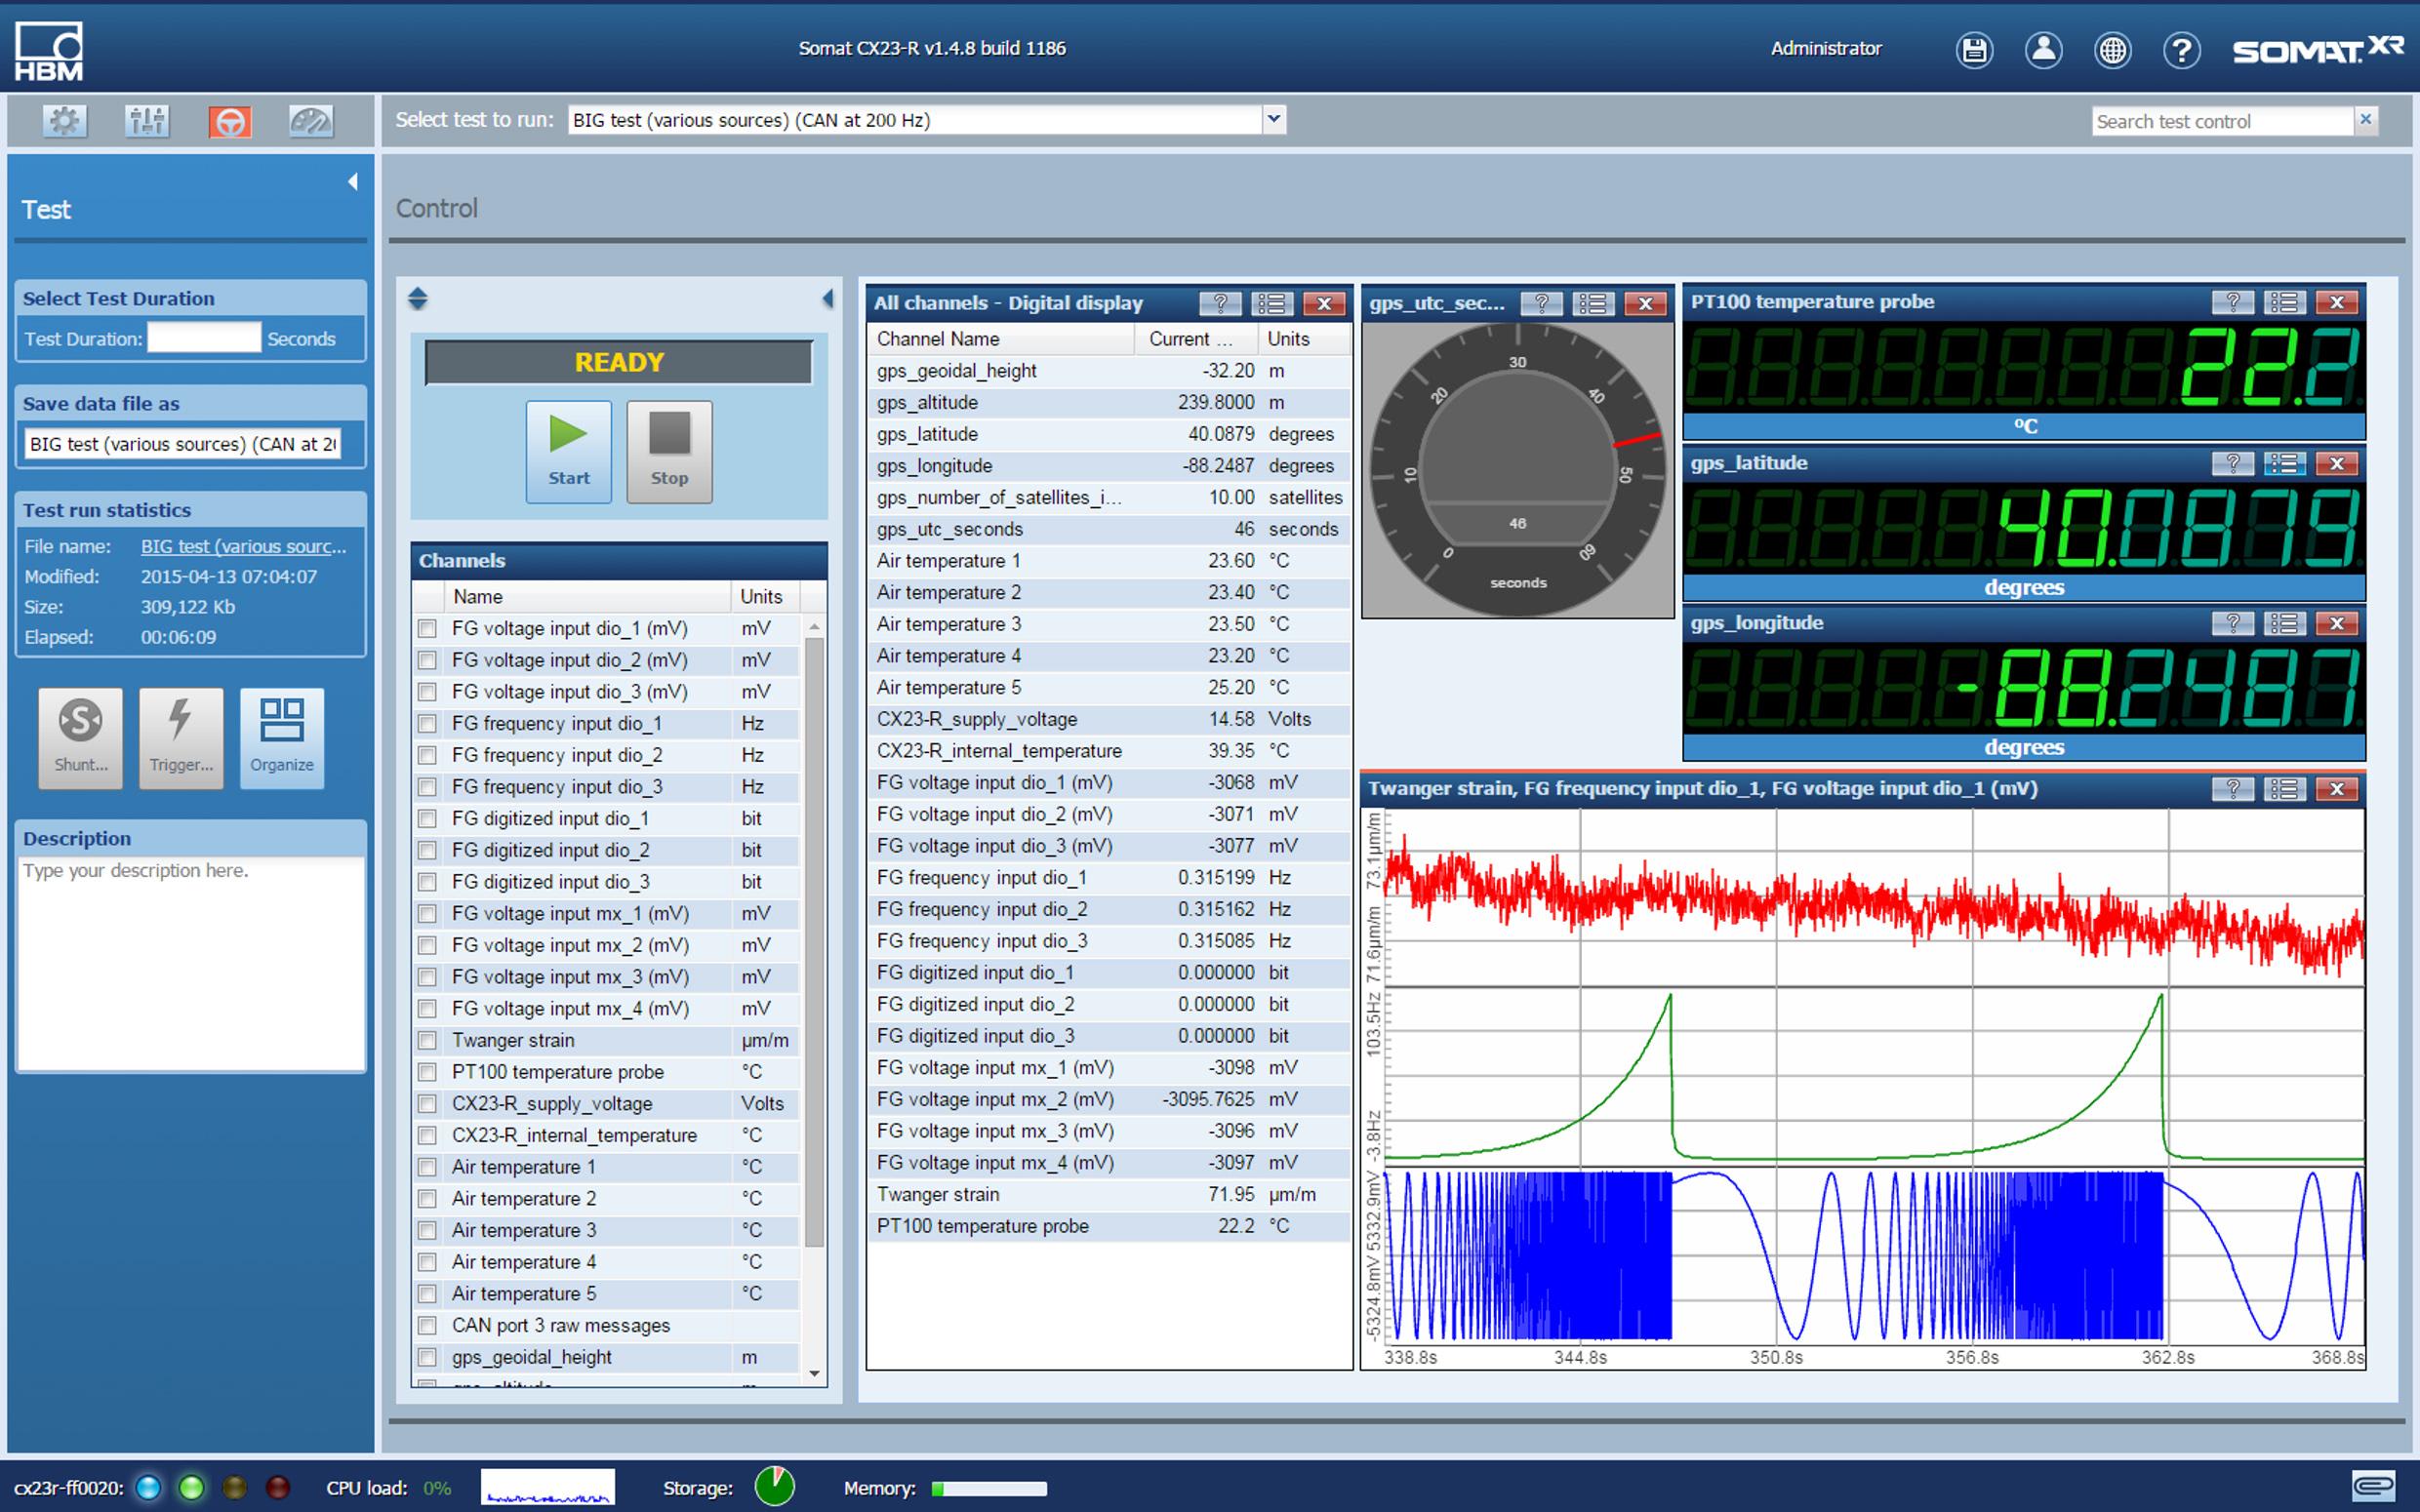Focus the Test Duration seconds field
The image size is (2420, 1512).
(204, 338)
